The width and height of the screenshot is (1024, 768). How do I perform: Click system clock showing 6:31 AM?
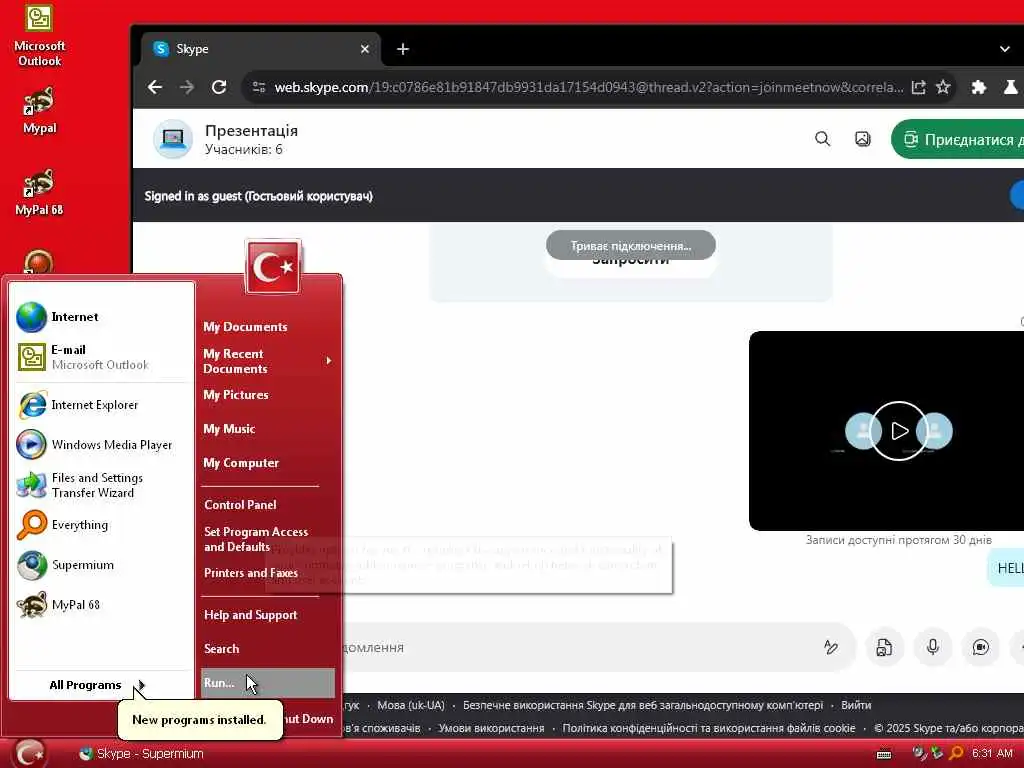991,753
